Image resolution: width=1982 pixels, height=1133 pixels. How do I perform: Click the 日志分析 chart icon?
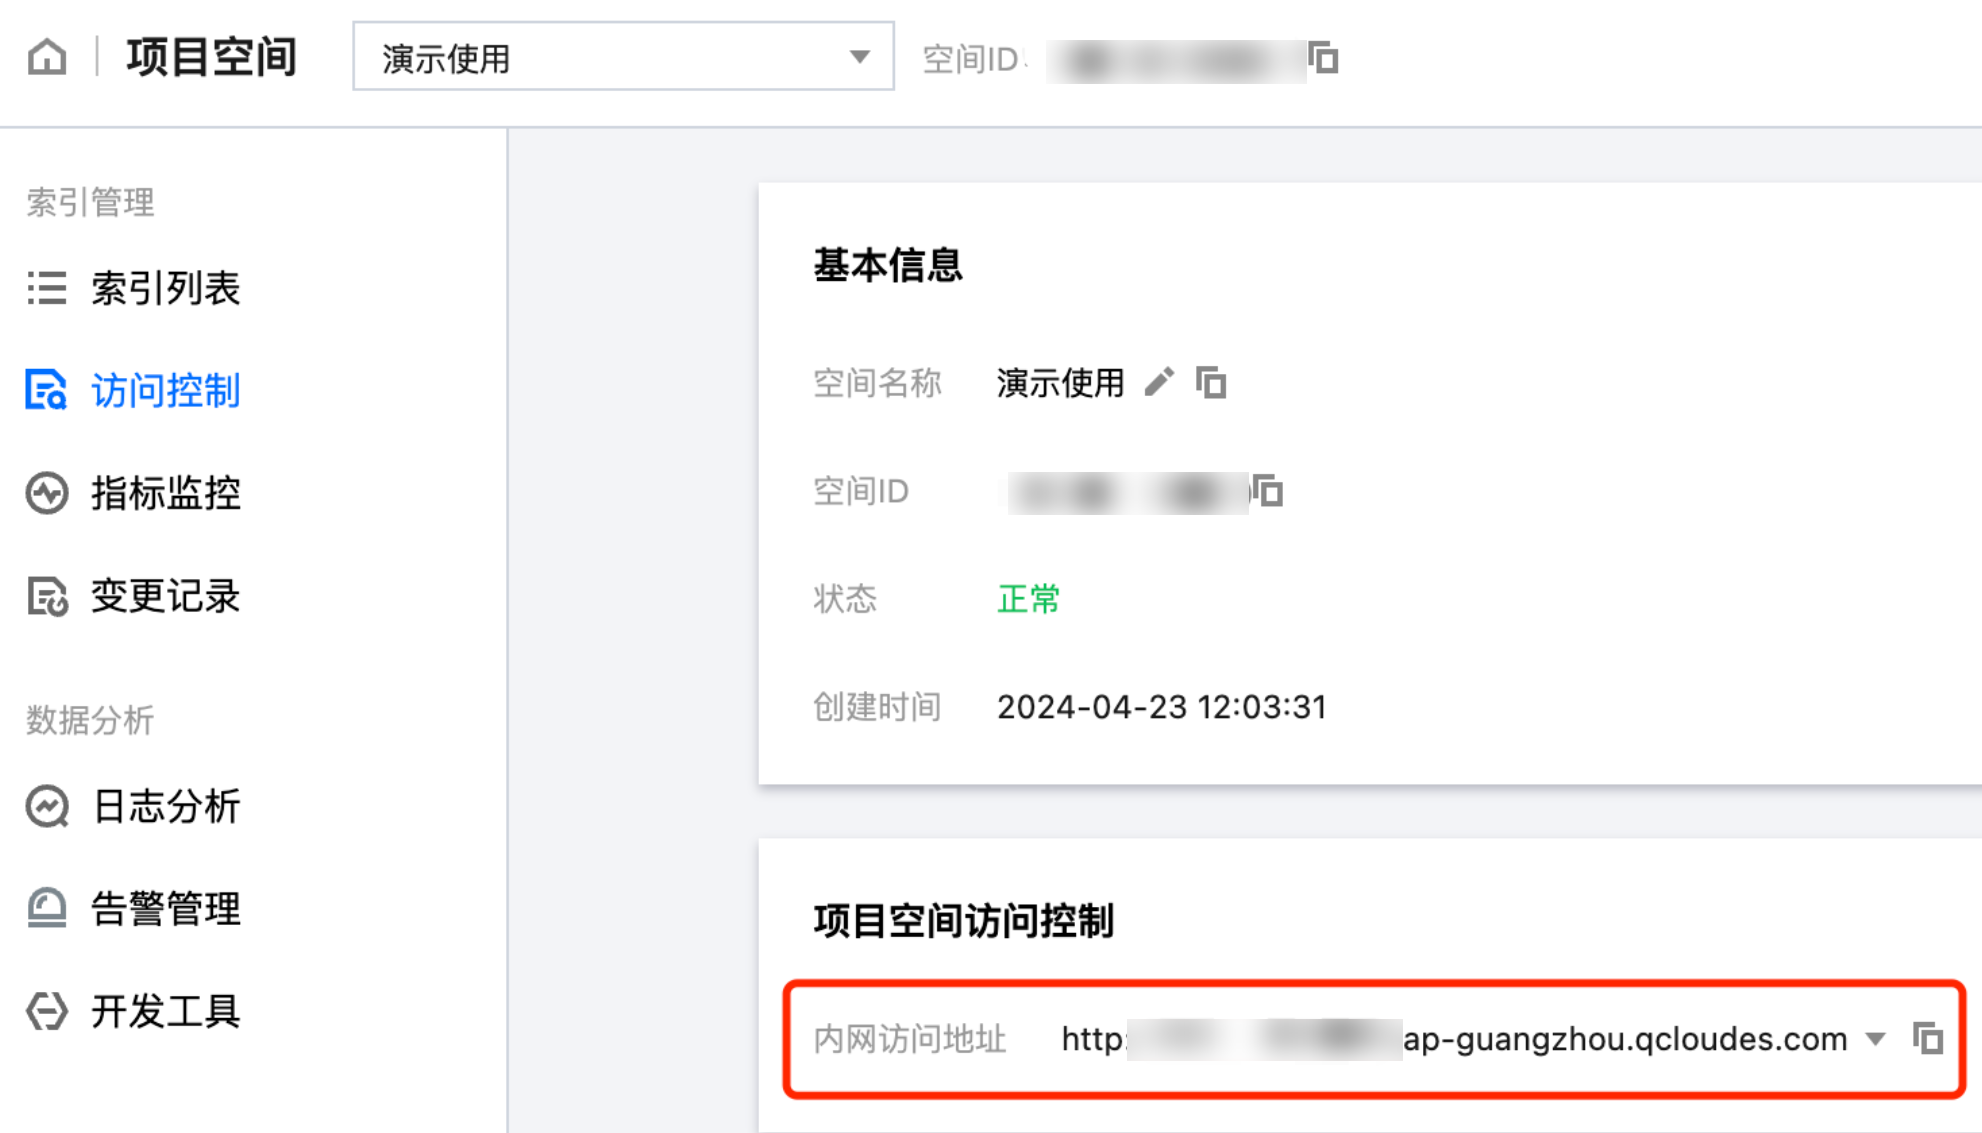[47, 807]
